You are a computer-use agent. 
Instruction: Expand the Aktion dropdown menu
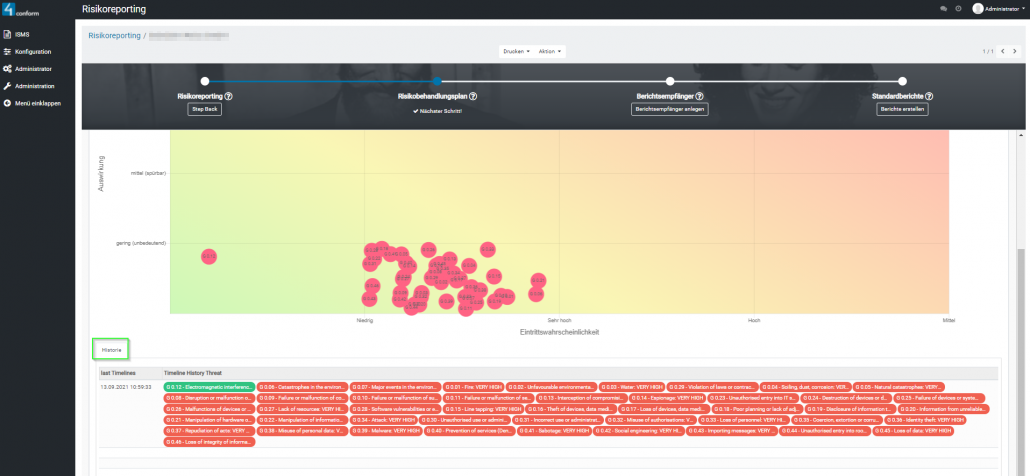[551, 51]
